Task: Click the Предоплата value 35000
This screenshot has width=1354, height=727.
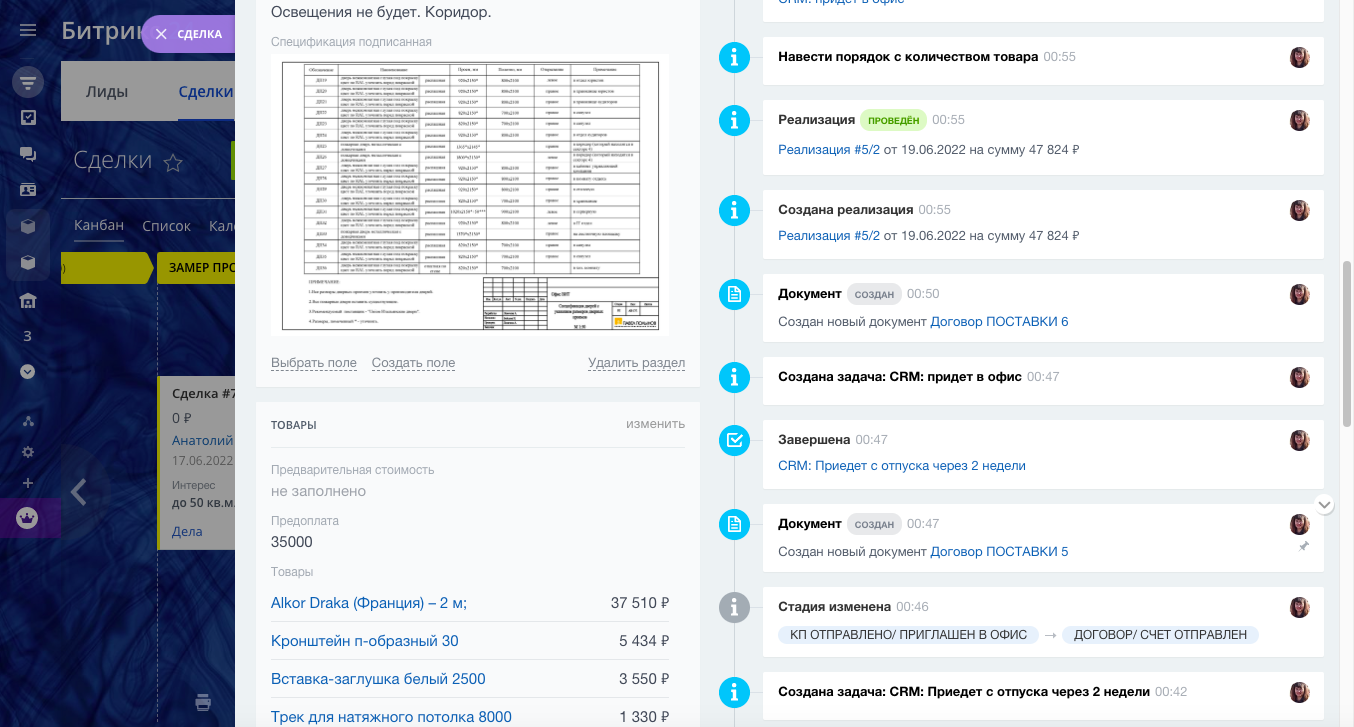Action: [x=292, y=542]
